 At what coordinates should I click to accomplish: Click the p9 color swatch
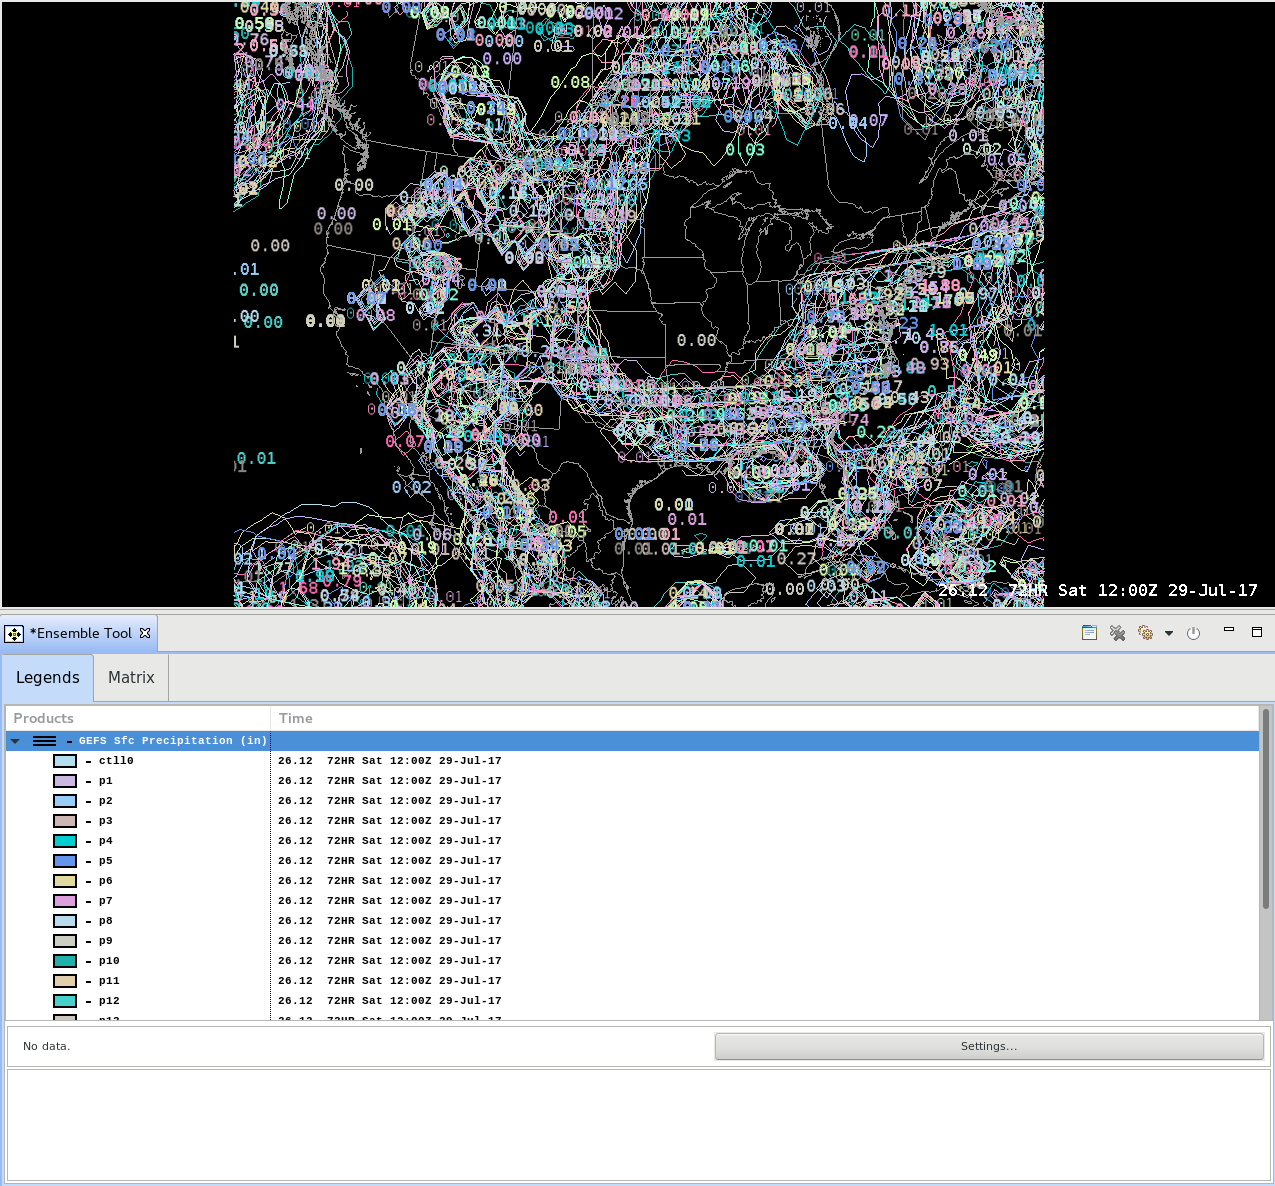point(65,941)
